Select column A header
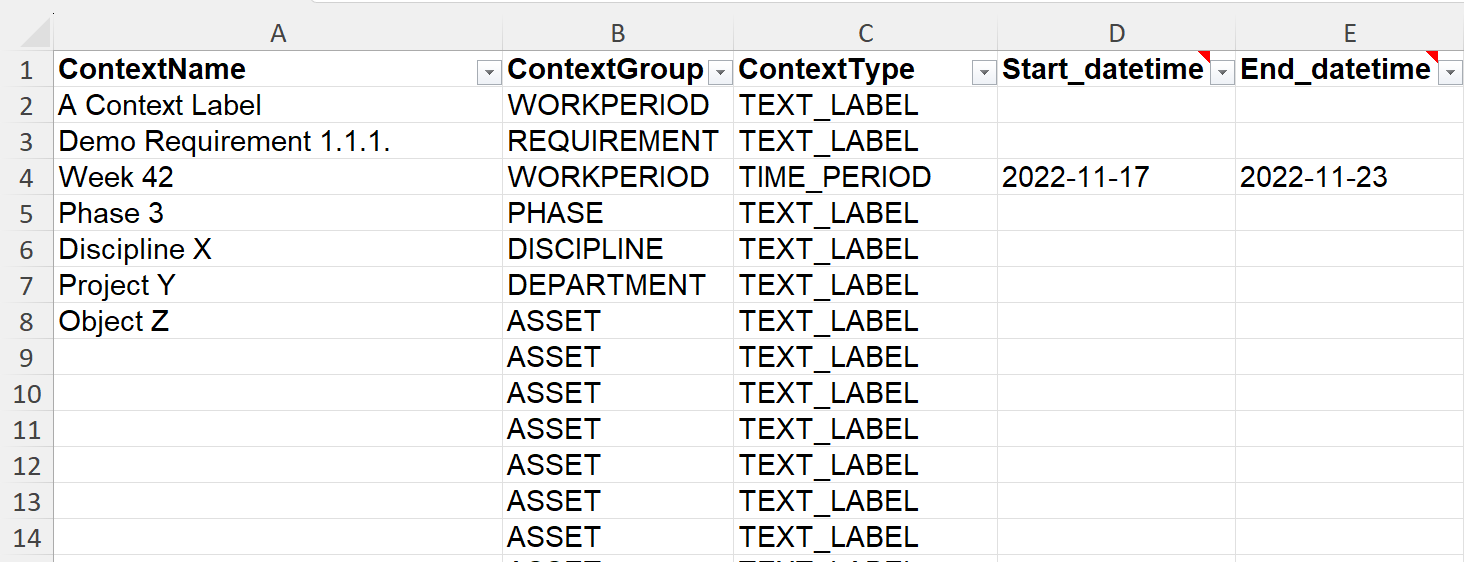The image size is (1464, 562). pyautogui.click(x=278, y=34)
